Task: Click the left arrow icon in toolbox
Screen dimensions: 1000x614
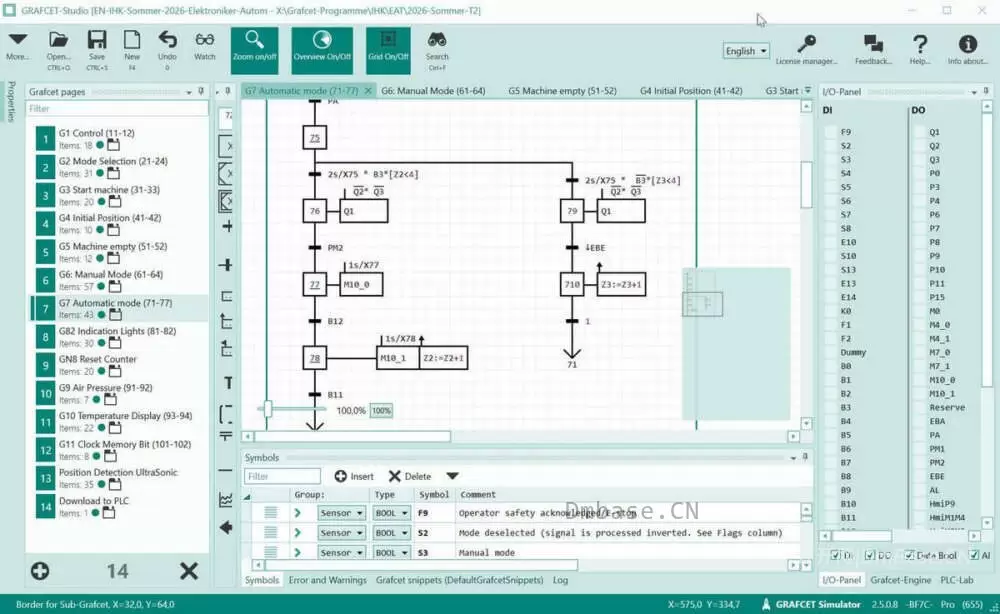Action: point(226,528)
